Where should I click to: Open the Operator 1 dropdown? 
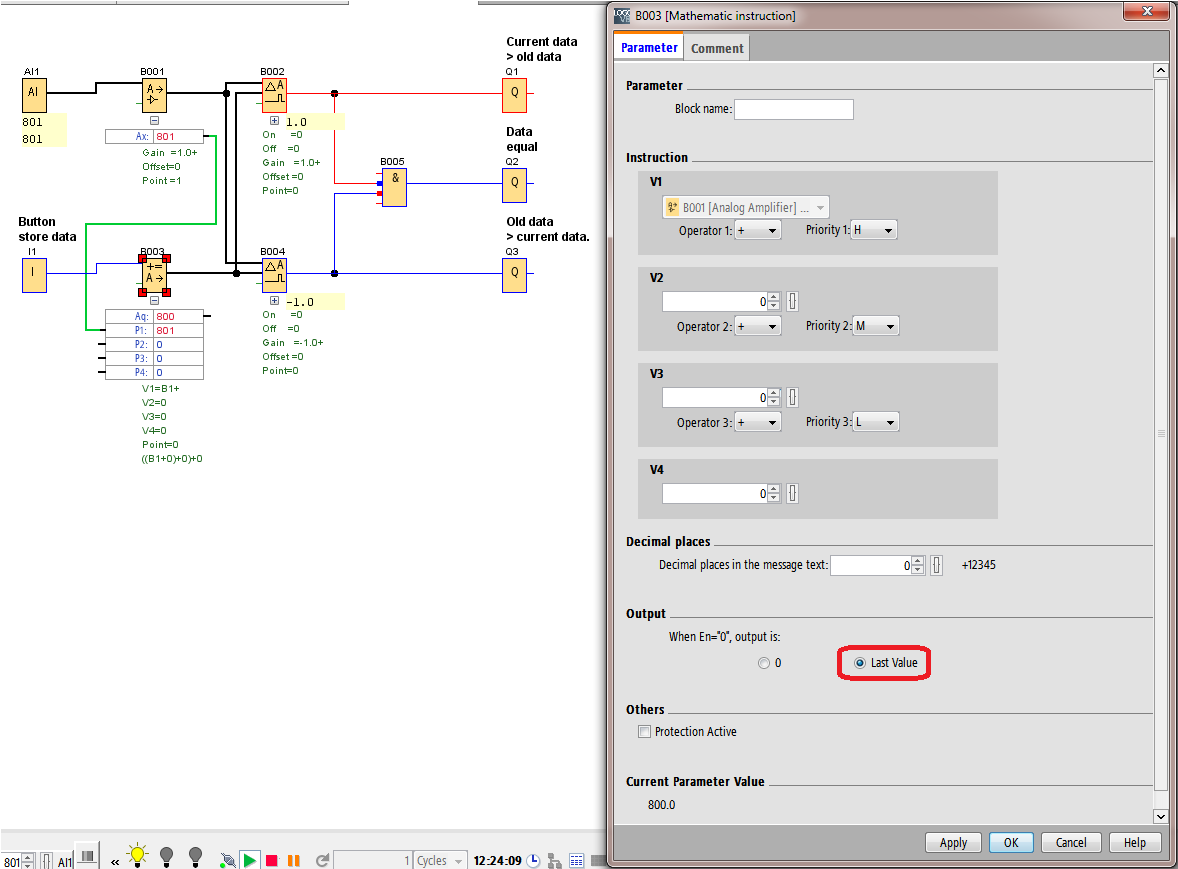757,230
